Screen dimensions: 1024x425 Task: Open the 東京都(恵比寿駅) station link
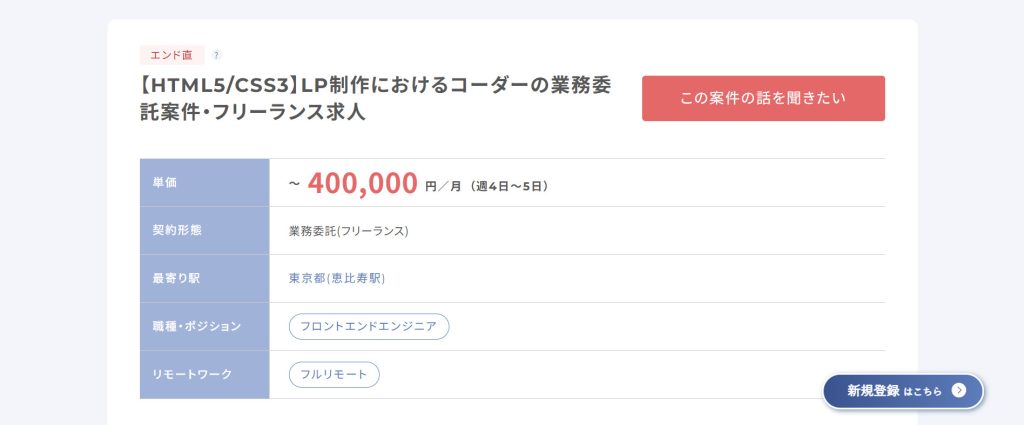tap(336, 279)
